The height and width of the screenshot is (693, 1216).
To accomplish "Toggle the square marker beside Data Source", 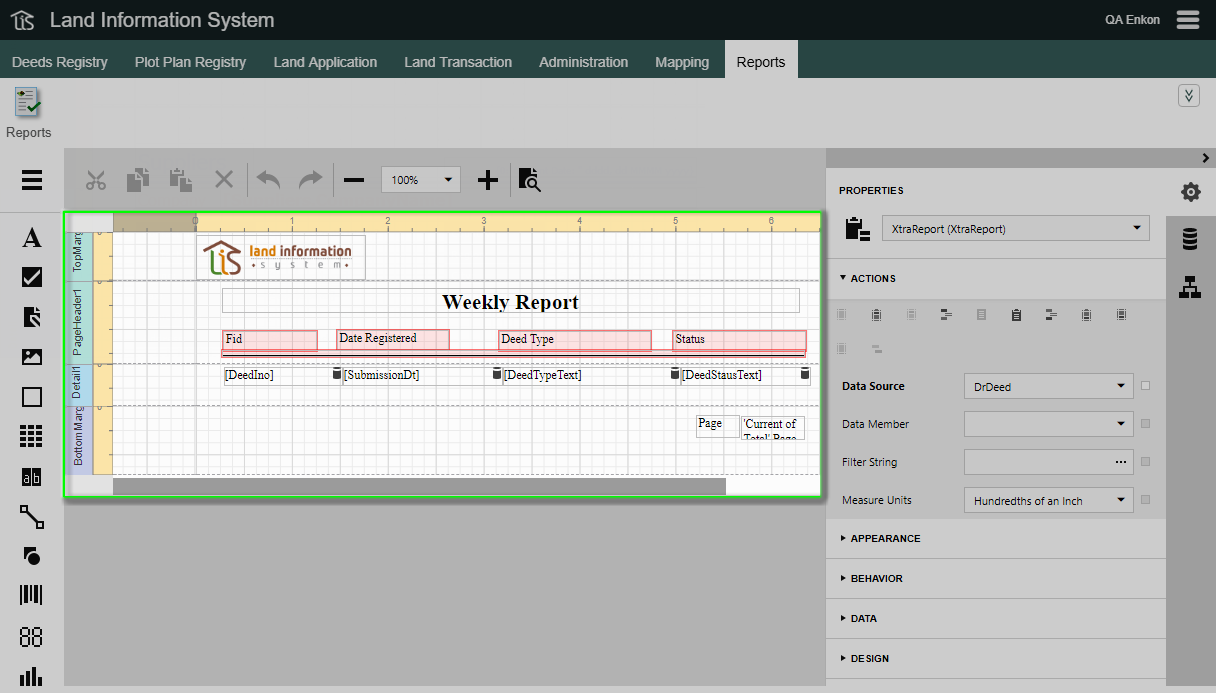I will tap(1145, 386).
